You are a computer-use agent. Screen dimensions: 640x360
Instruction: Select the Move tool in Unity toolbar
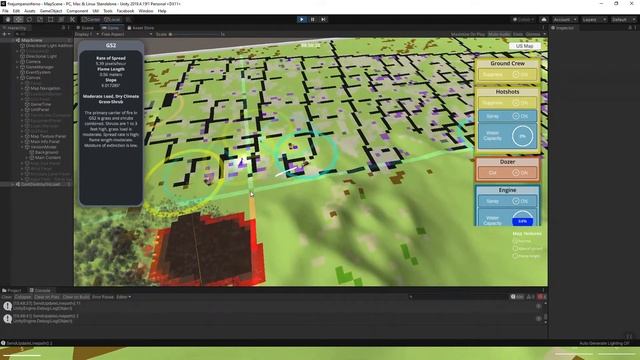pos(18,19)
